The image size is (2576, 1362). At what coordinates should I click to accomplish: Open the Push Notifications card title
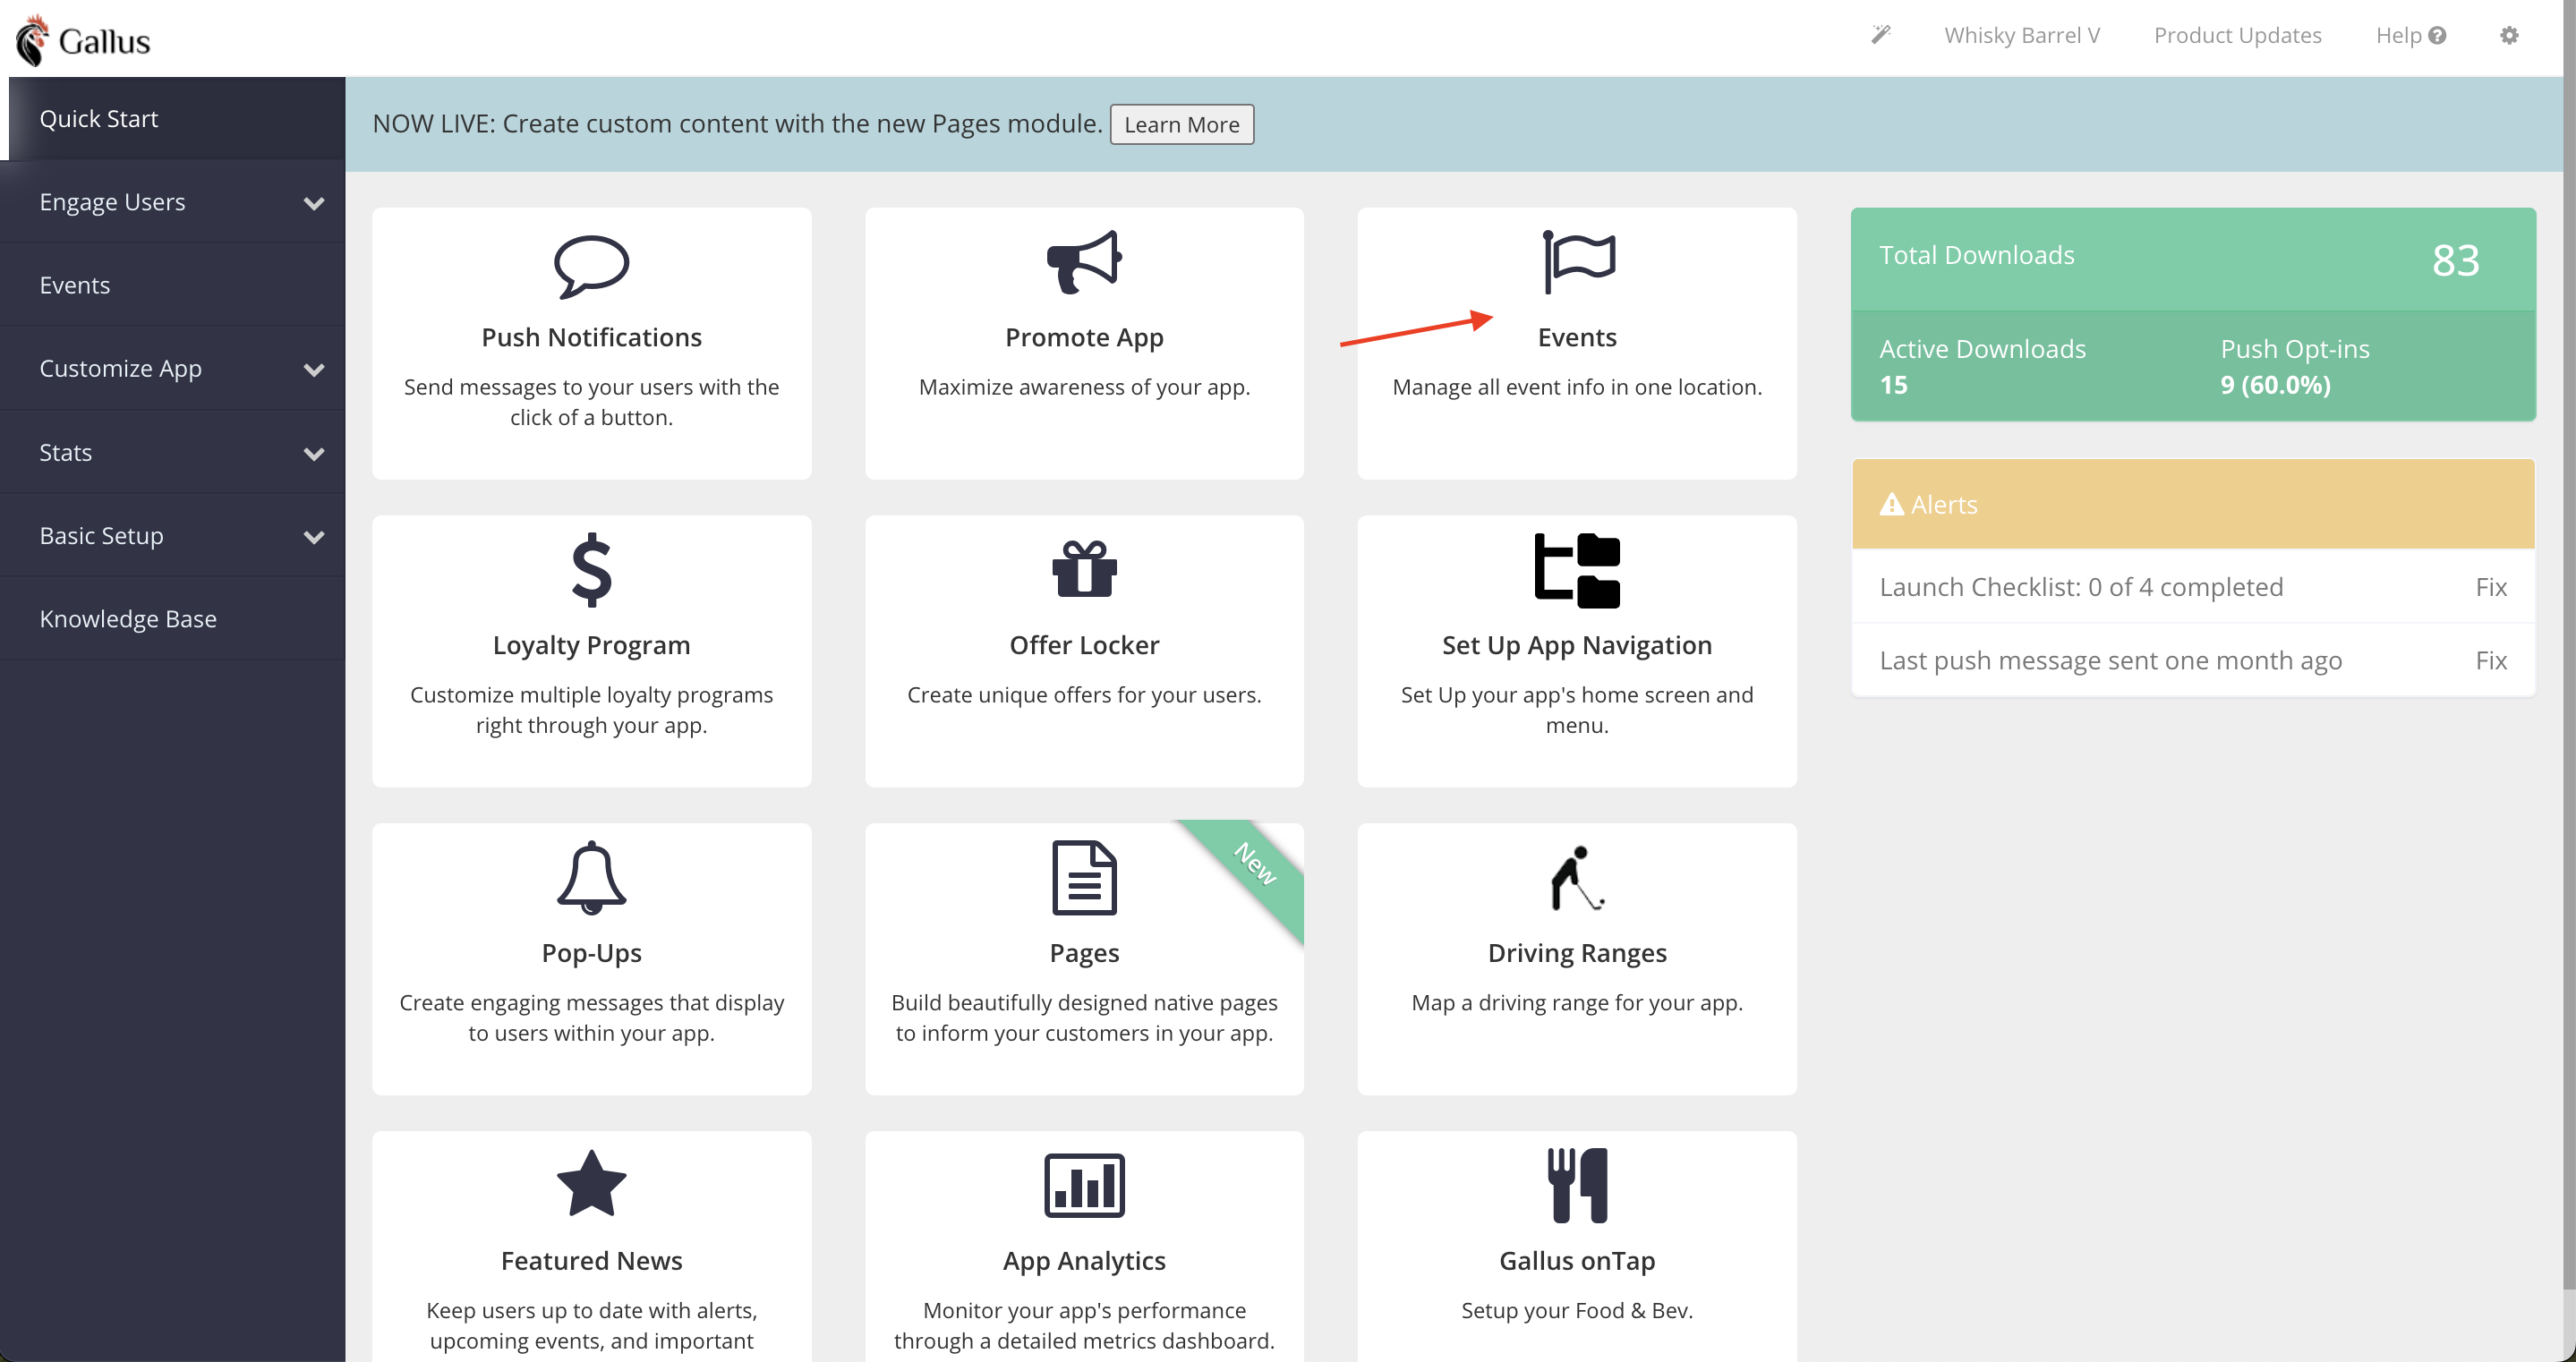pyautogui.click(x=591, y=337)
